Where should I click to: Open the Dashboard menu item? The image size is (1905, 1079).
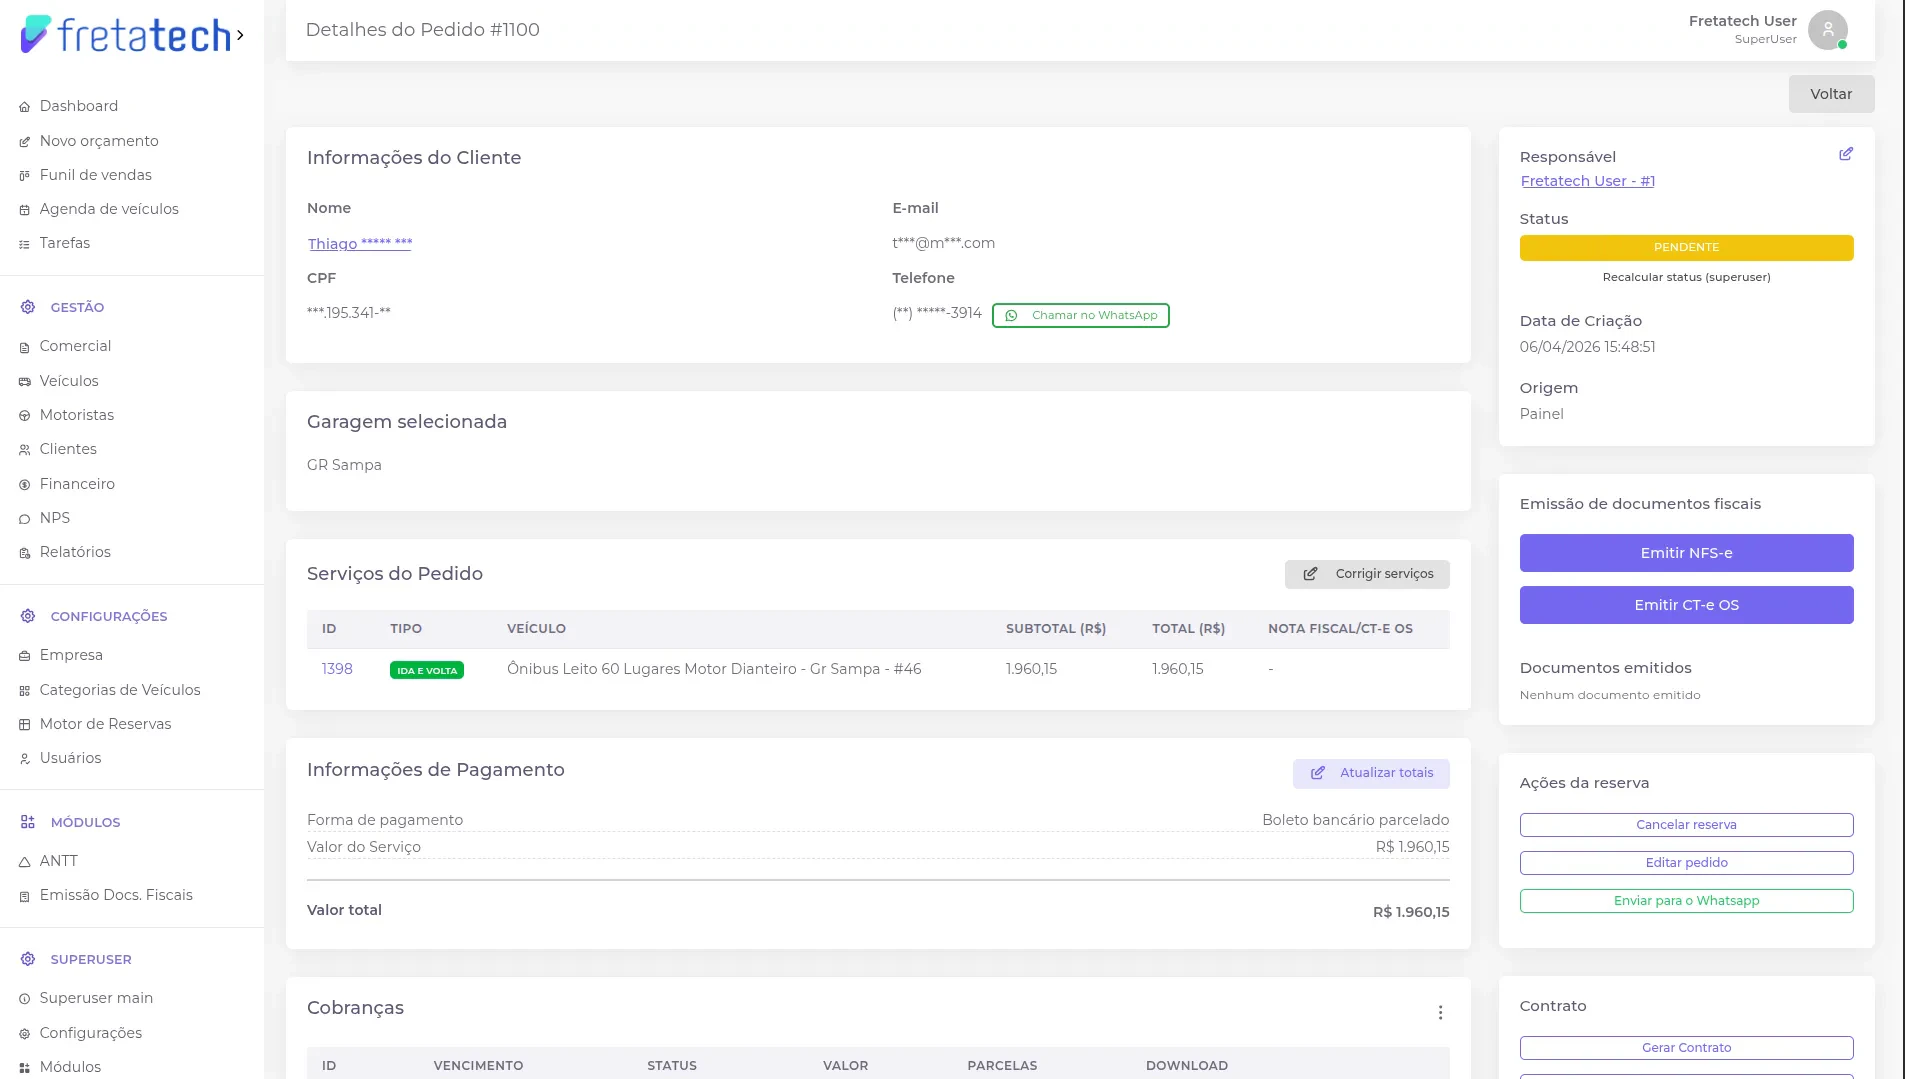[x=79, y=106]
